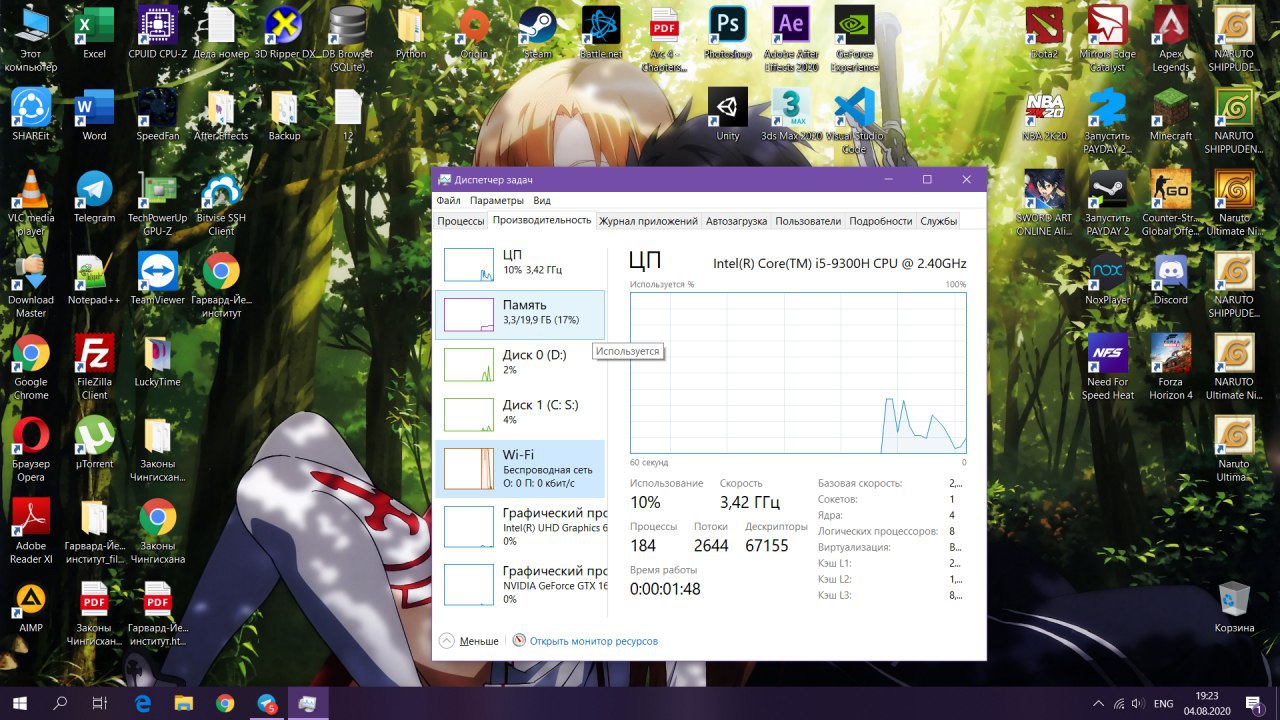Switch to the Службы tab
This screenshot has width=1280, height=720.
click(939, 221)
